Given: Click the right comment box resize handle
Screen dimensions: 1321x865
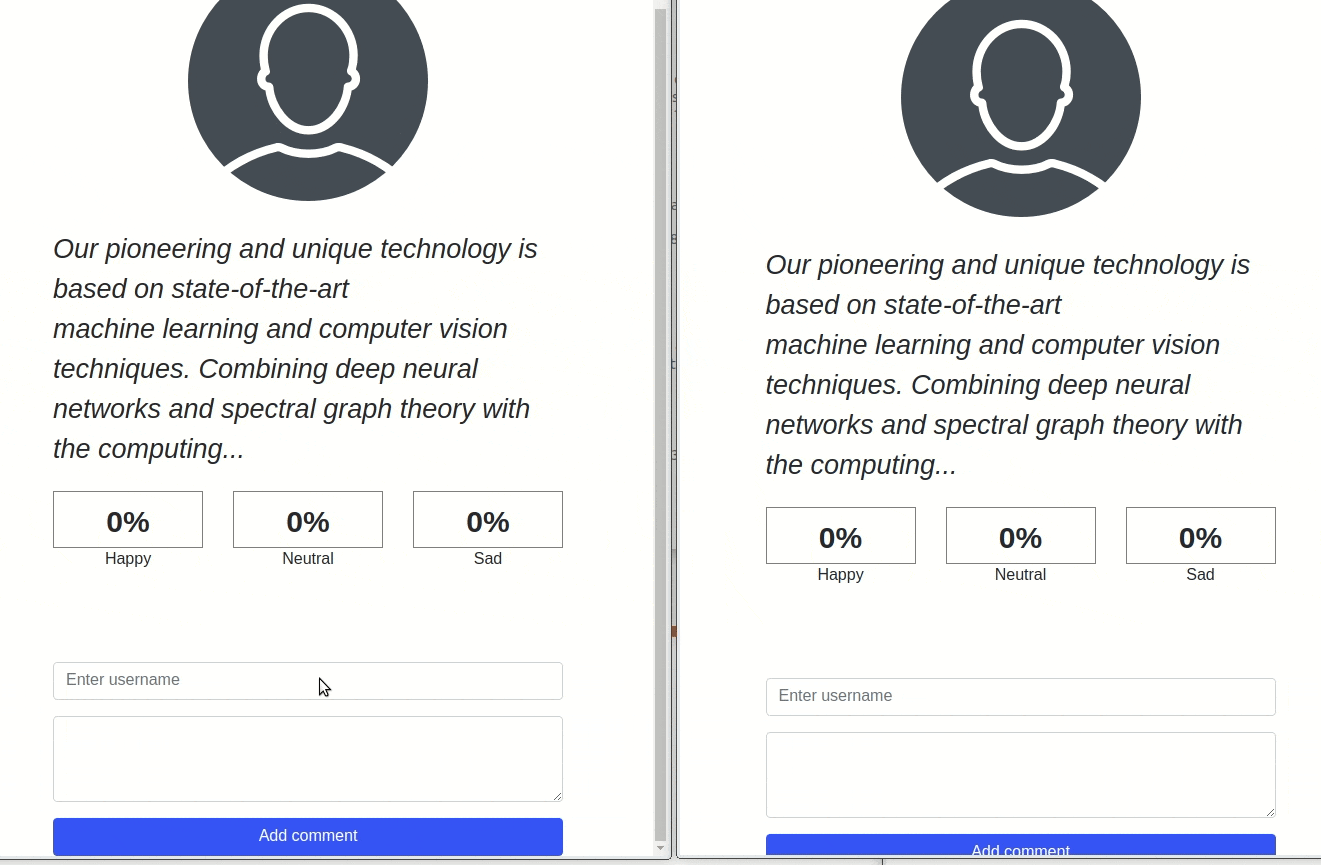Looking at the screenshot, I should [1270, 812].
